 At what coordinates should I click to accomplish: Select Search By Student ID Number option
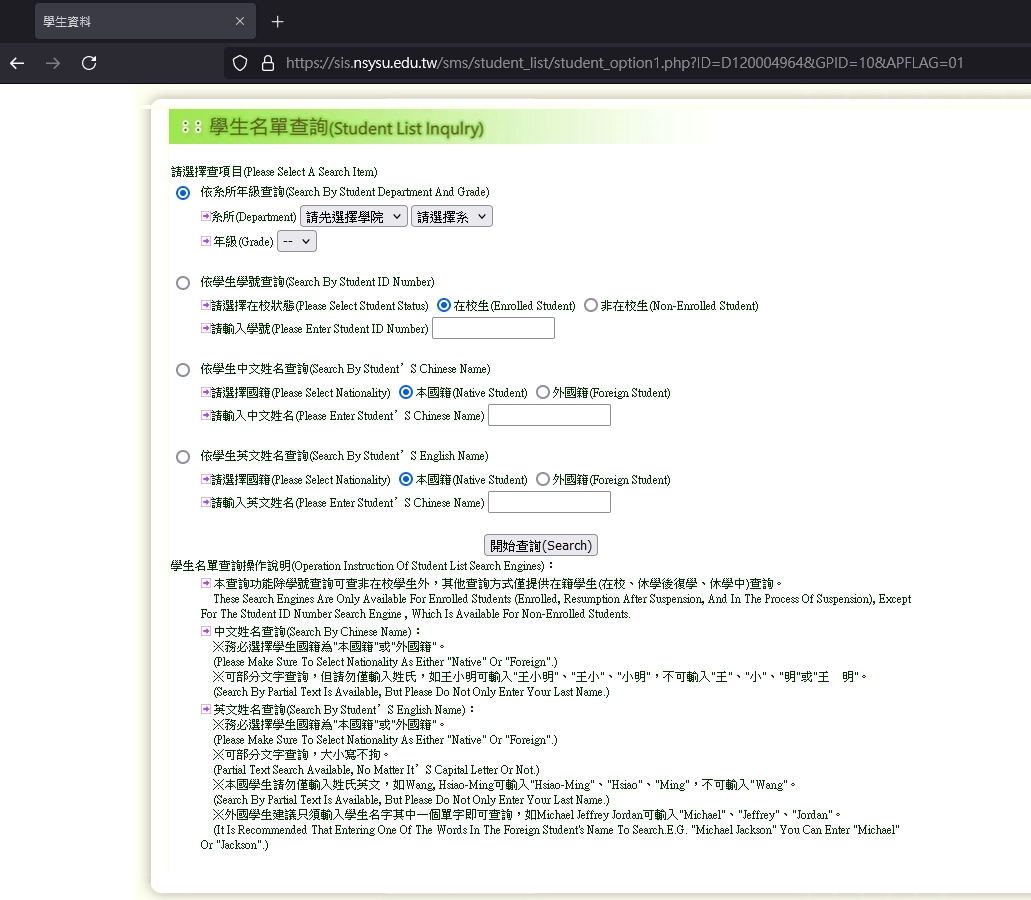click(x=183, y=283)
